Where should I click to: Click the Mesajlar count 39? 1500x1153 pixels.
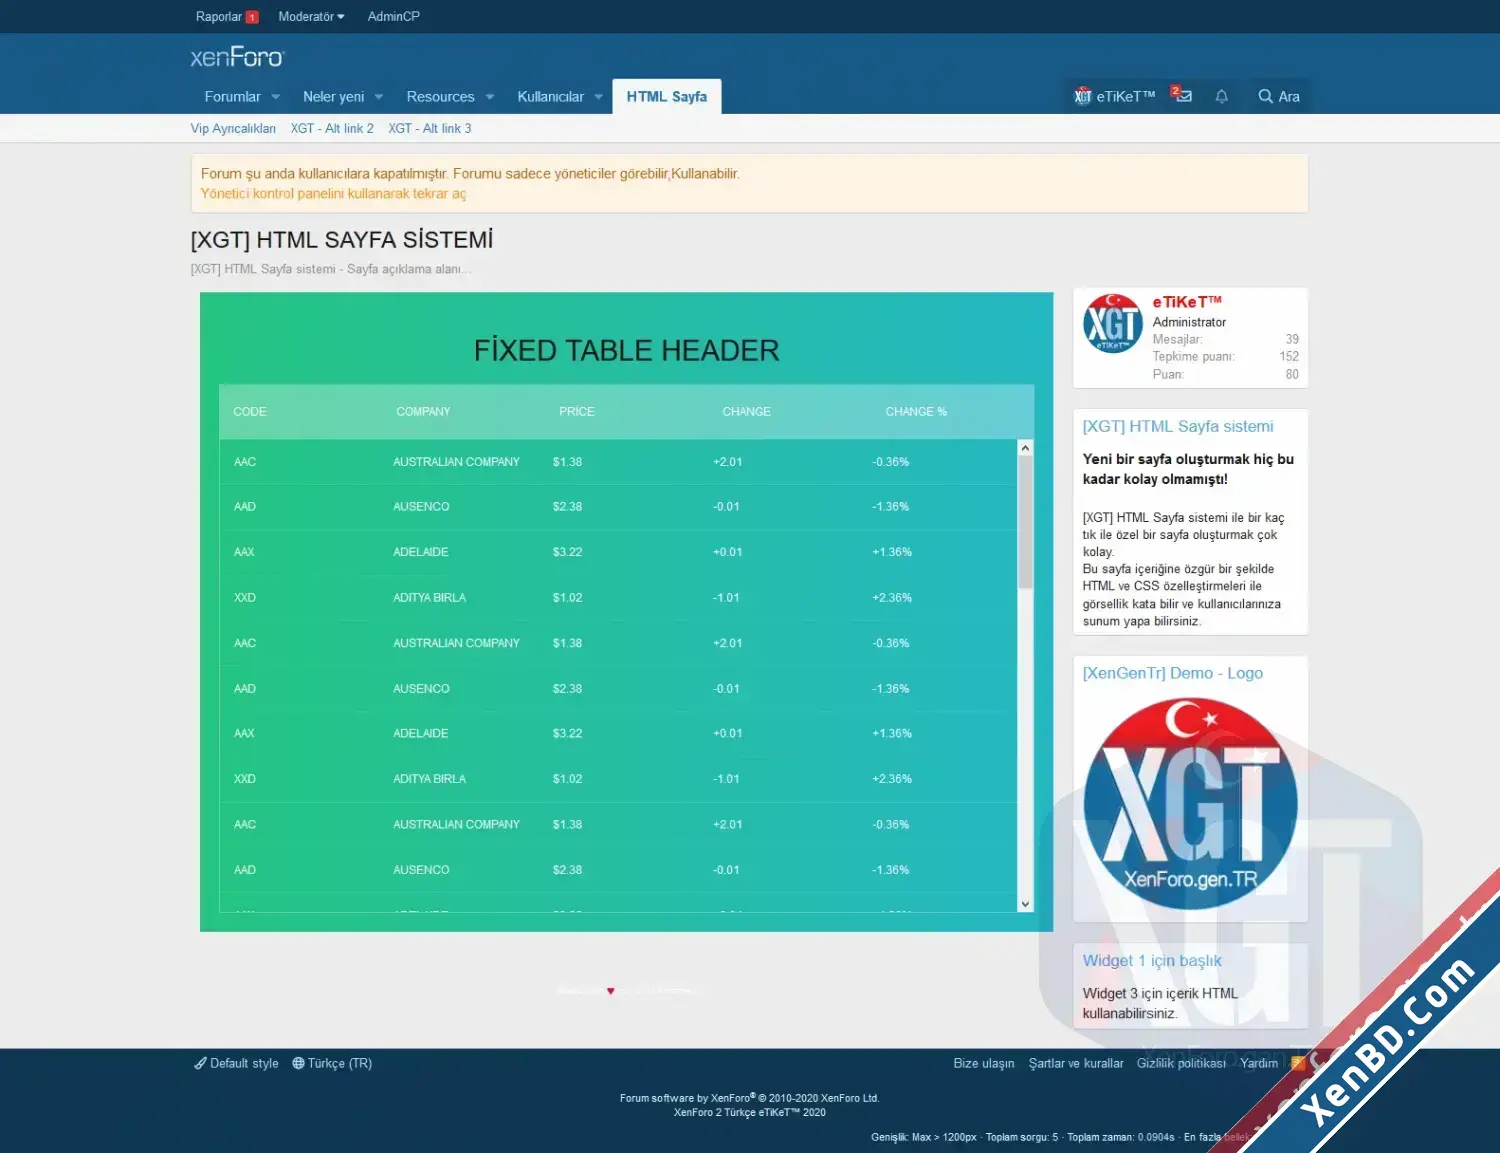point(1292,340)
